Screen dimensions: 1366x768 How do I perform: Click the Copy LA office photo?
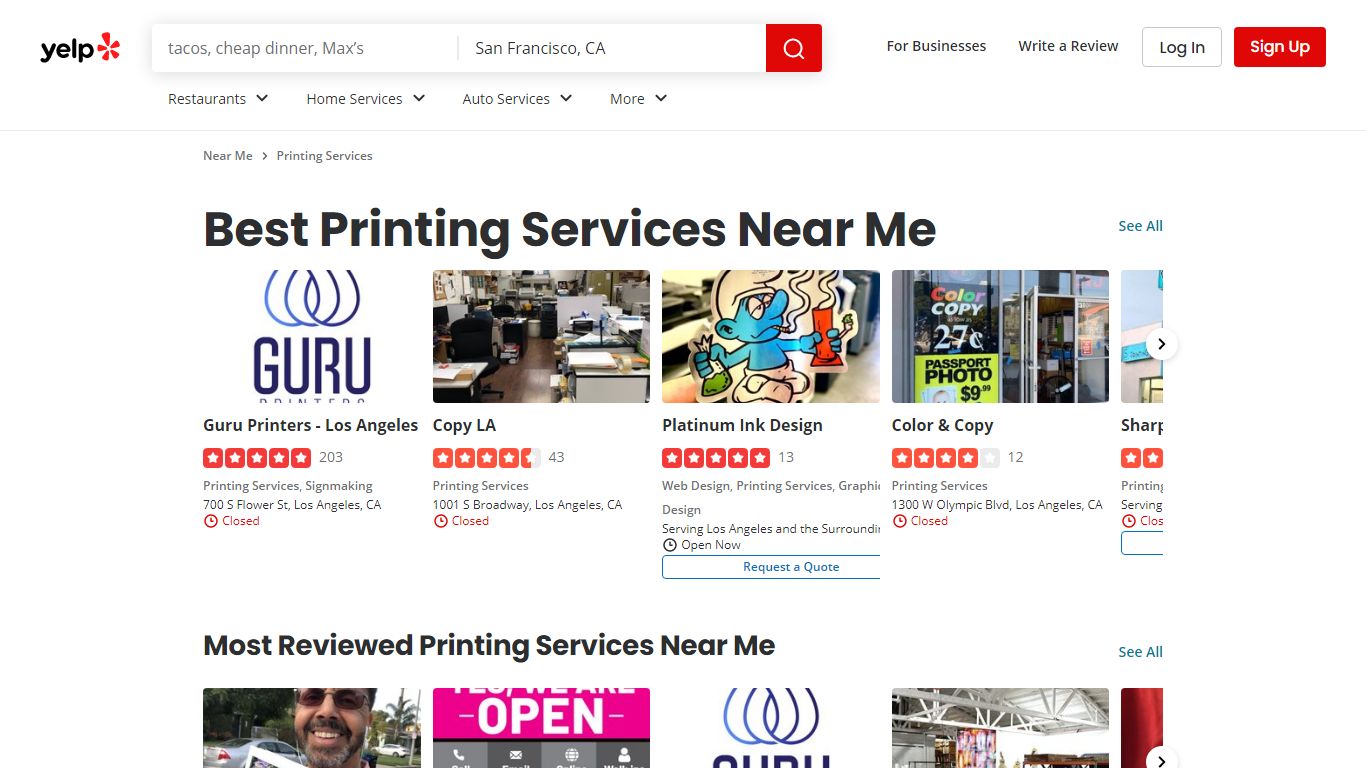tap(541, 336)
